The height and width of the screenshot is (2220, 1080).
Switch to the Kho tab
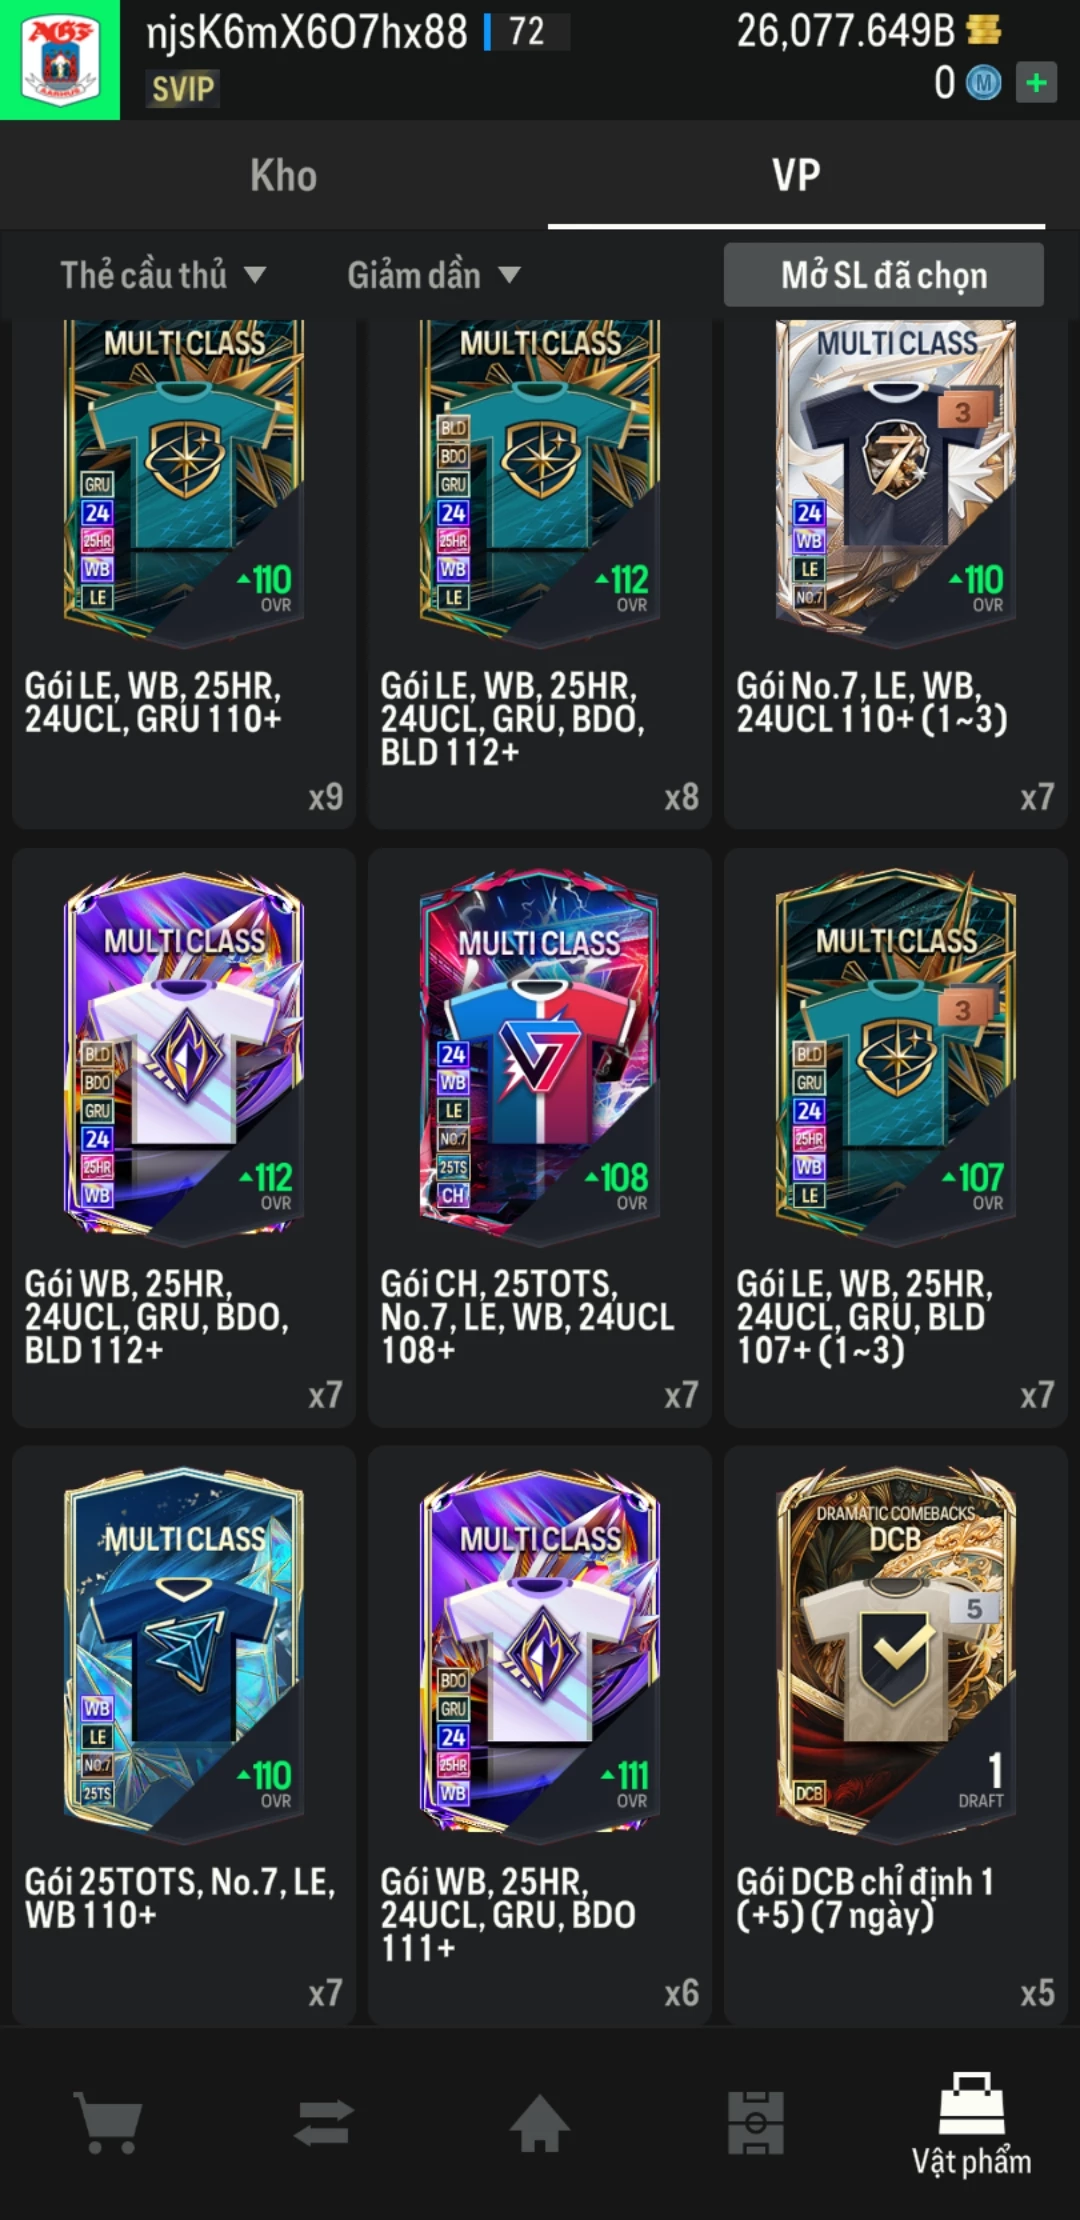click(284, 175)
